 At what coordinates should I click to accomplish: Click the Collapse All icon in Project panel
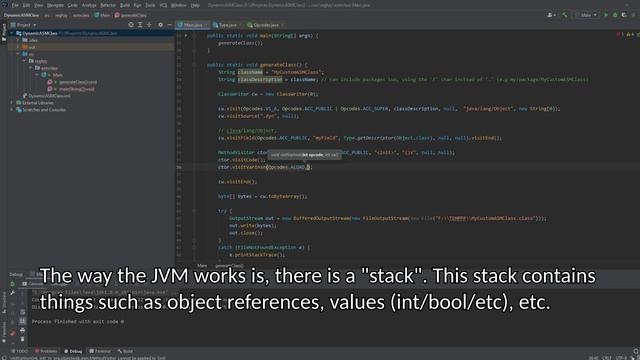click(149, 25)
